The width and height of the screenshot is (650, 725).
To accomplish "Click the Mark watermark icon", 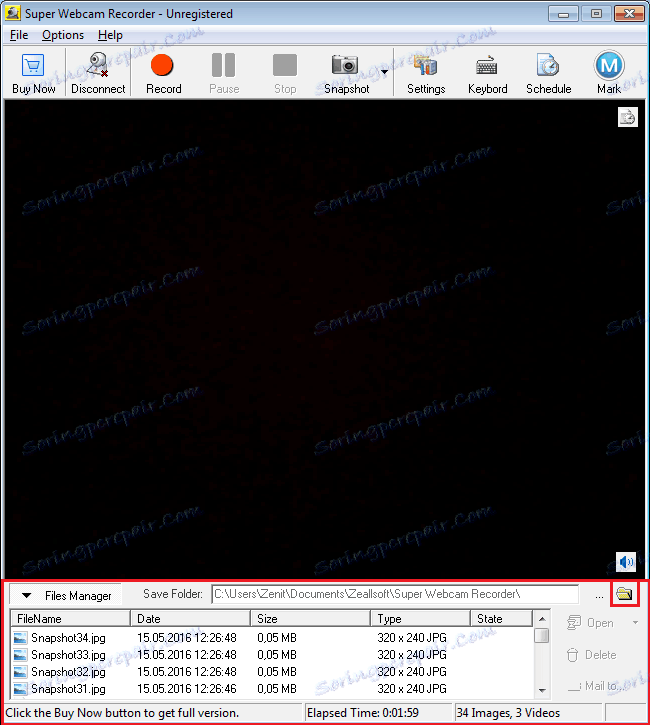I will point(609,65).
